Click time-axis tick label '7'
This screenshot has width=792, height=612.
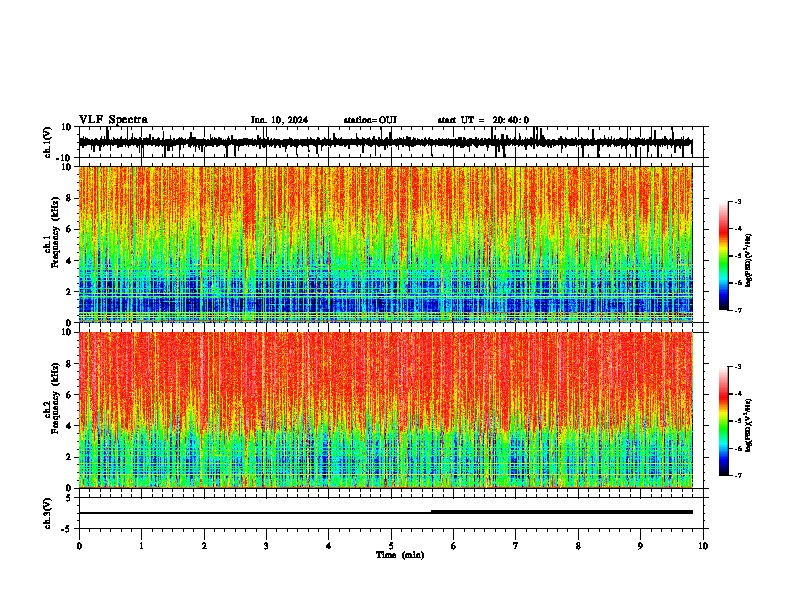(516, 546)
